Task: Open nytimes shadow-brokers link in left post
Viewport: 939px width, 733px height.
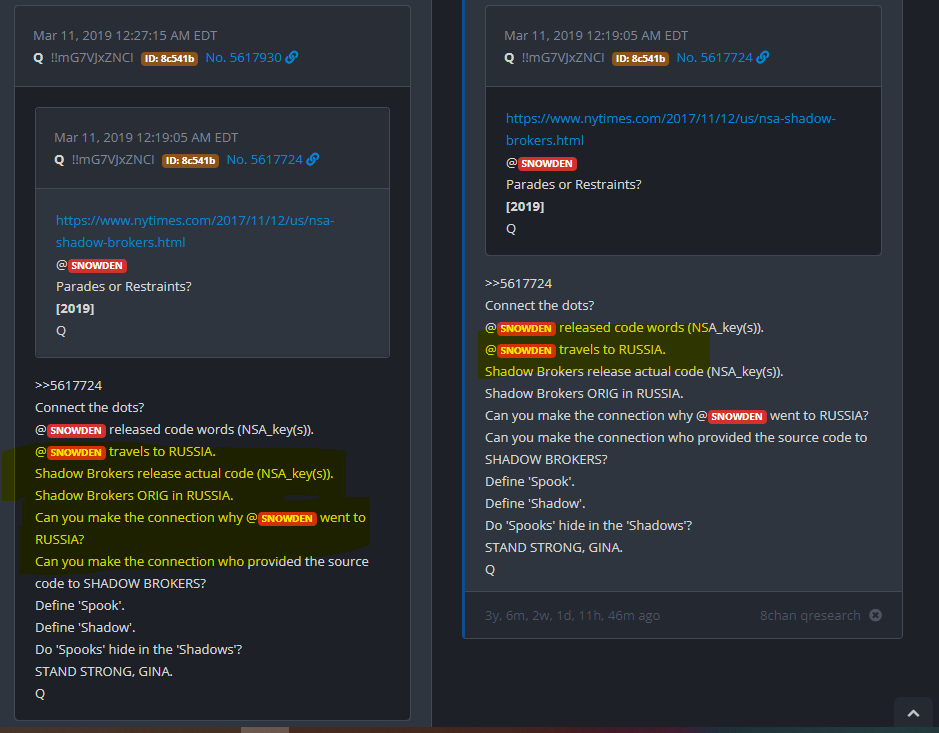Action: [x=195, y=231]
